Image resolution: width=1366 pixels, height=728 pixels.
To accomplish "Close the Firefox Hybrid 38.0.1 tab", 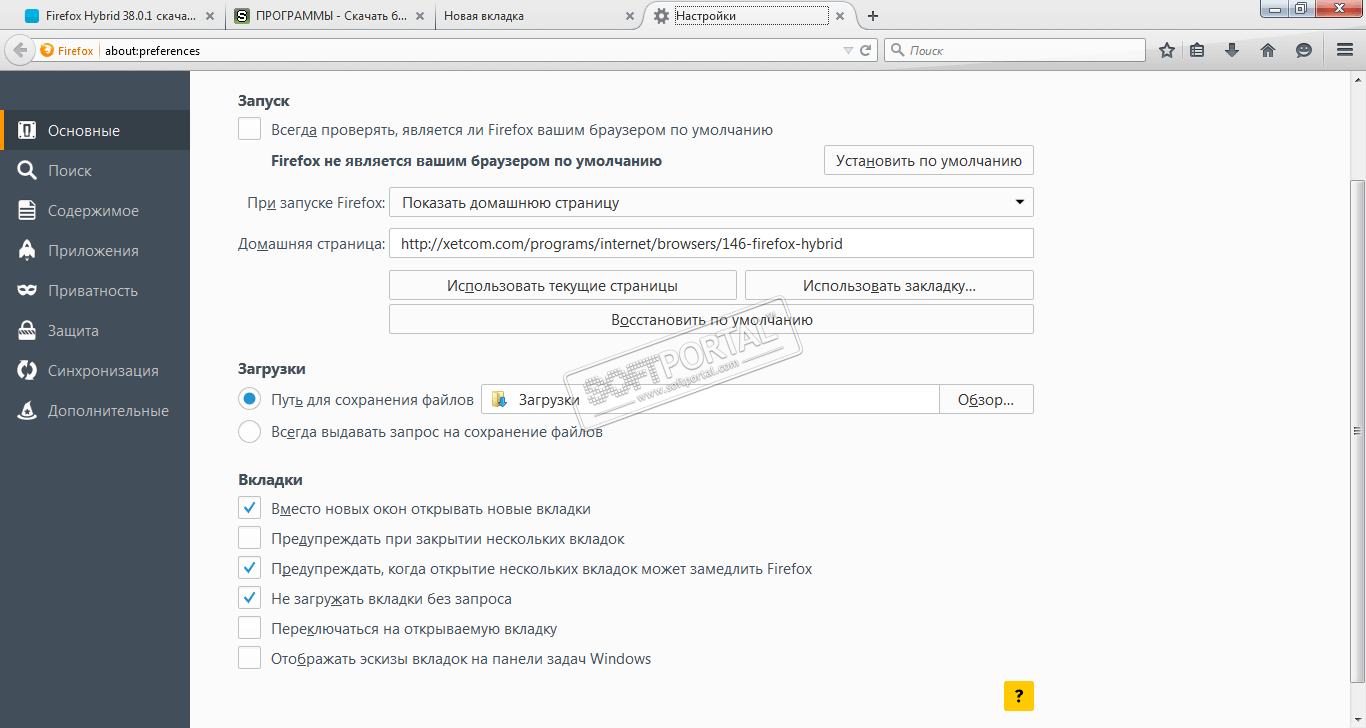I will [212, 16].
